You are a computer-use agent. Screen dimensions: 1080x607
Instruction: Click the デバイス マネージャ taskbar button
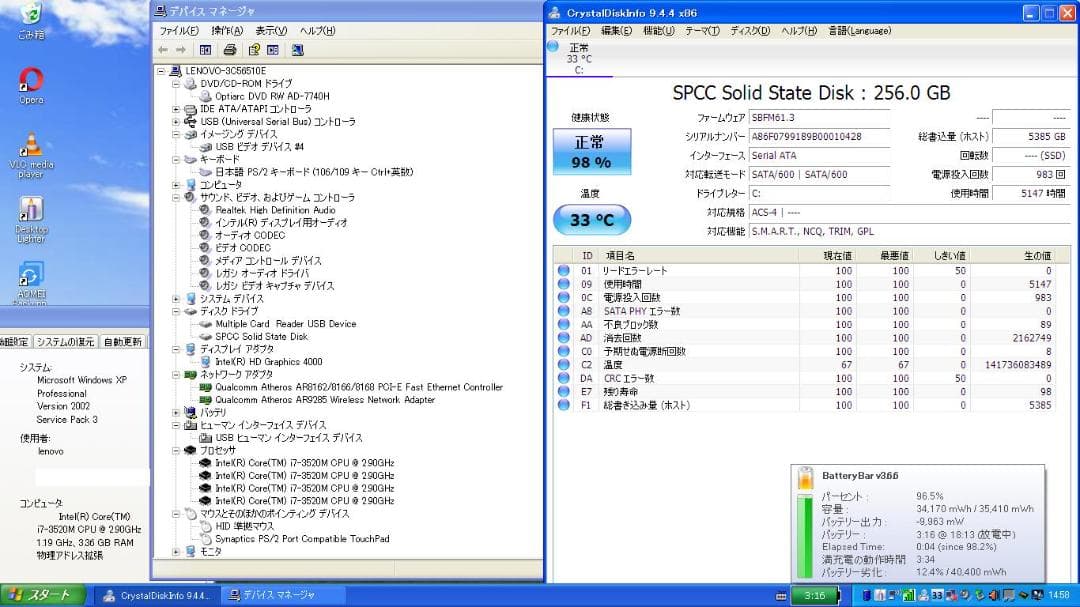pos(282,595)
